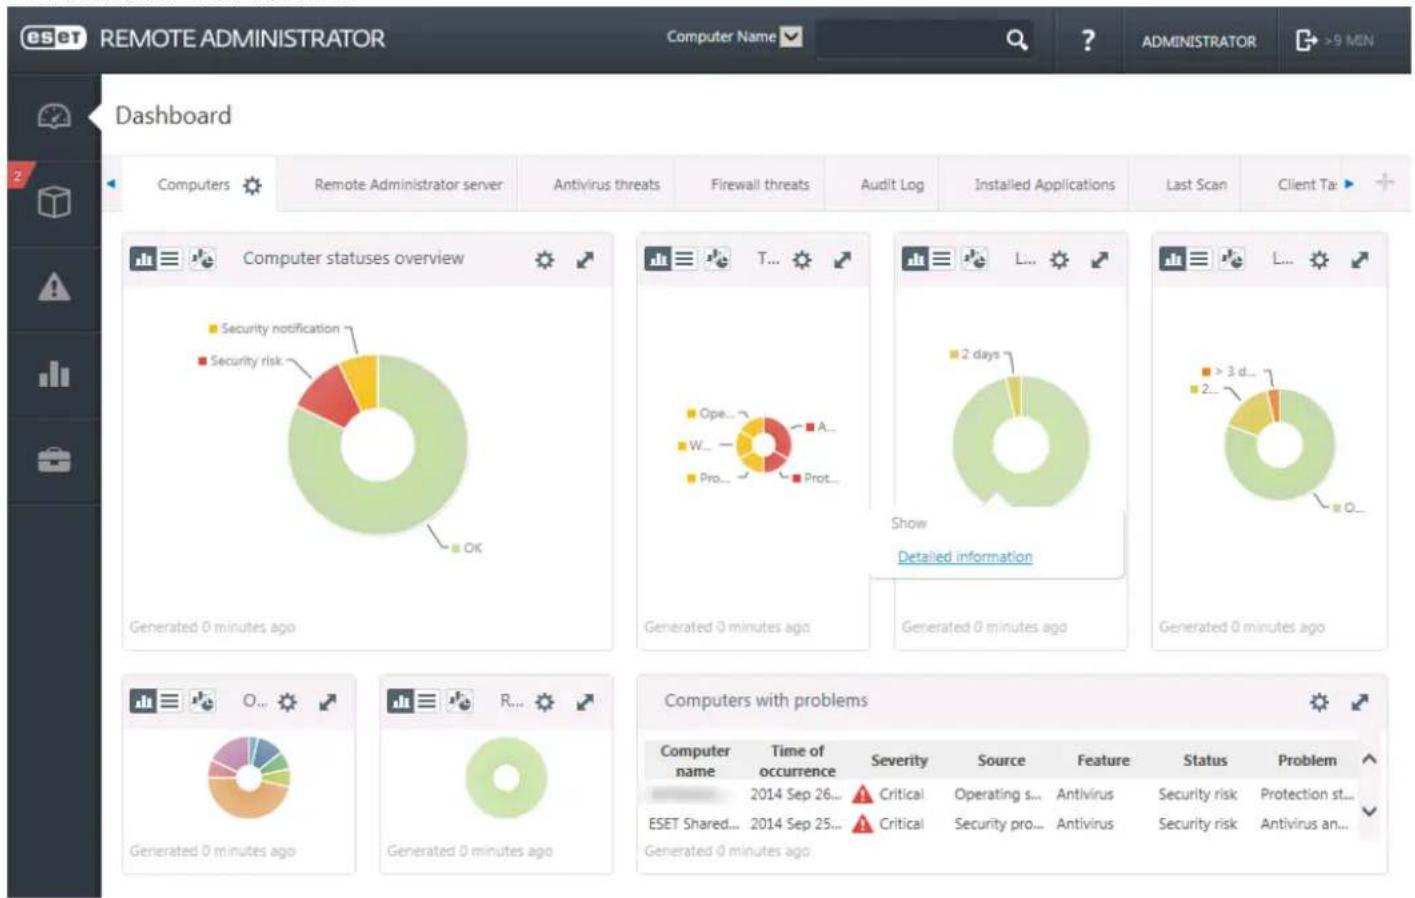The height and width of the screenshot is (898, 1415).
Task: Open gear in the R... panel
Action: click(x=544, y=702)
